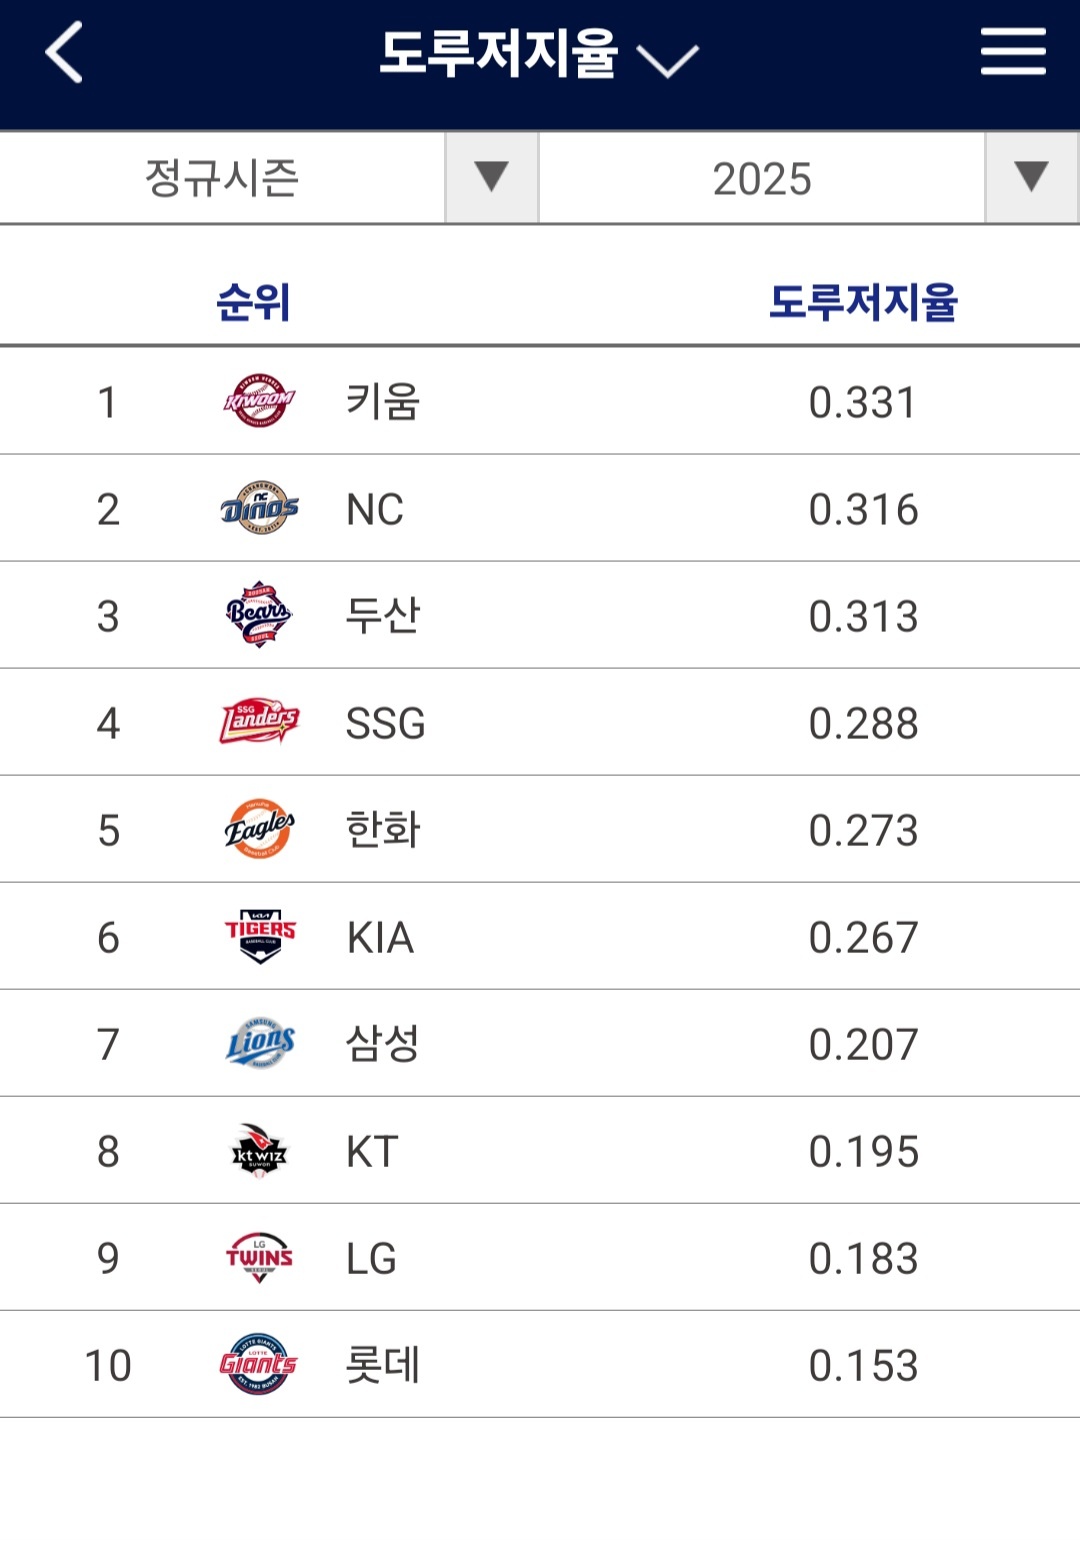Tap the back arrow icon
Viewport: 1080px width, 1543px height.
point(65,54)
